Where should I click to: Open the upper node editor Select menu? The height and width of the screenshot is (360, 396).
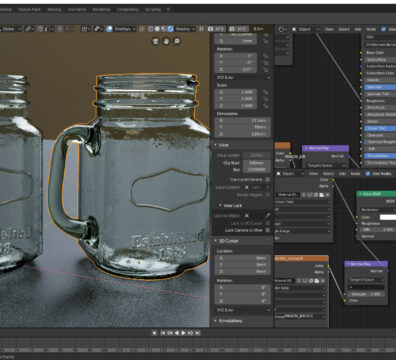point(344,29)
